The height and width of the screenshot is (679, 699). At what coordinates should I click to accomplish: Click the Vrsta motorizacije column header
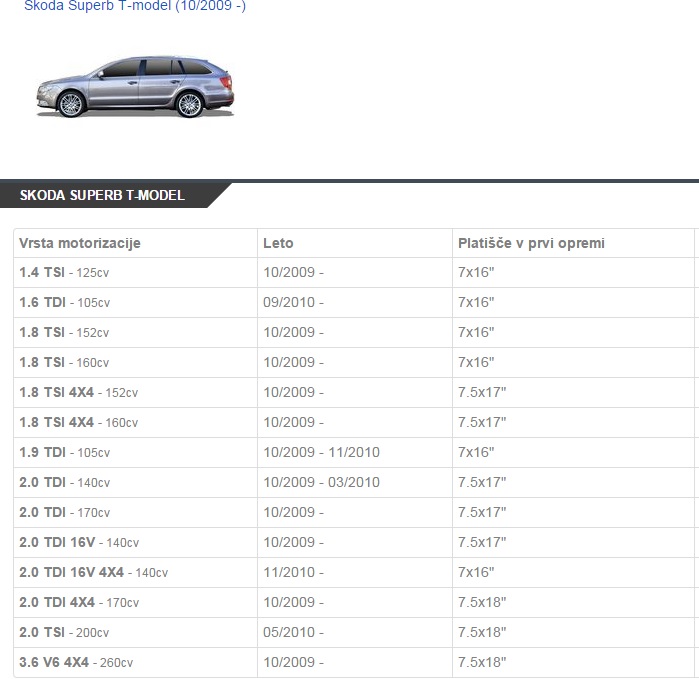pyautogui.click(x=136, y=243)
